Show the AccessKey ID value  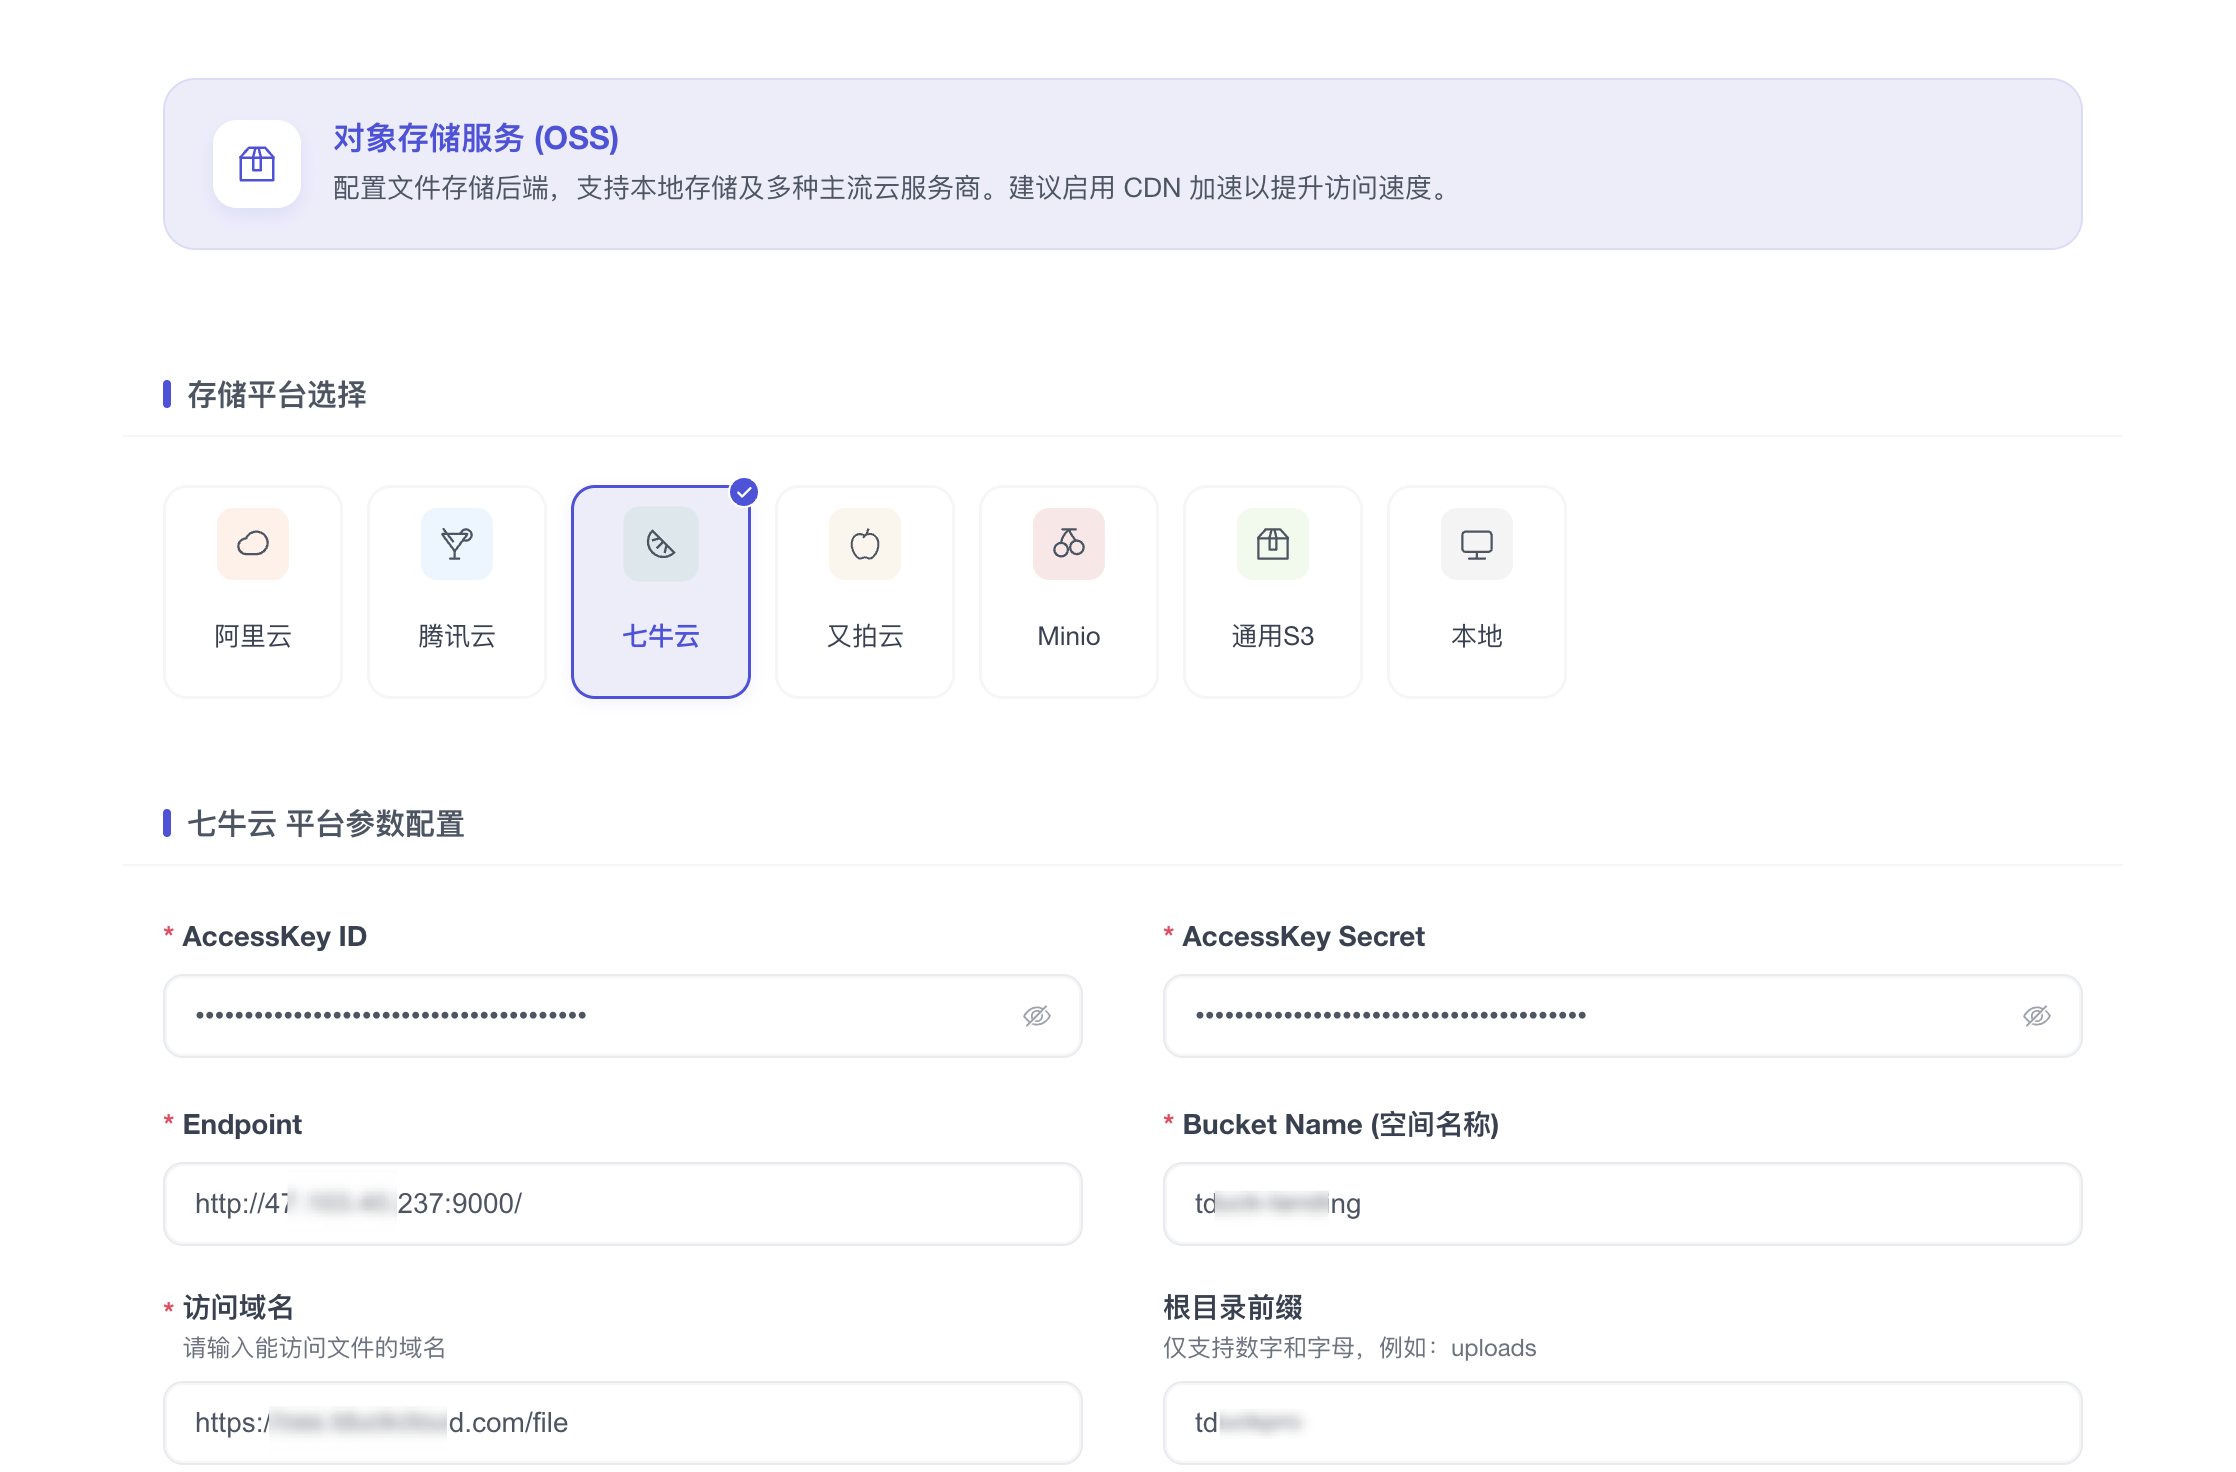pyautogui.click(x=1037, y=1016)
